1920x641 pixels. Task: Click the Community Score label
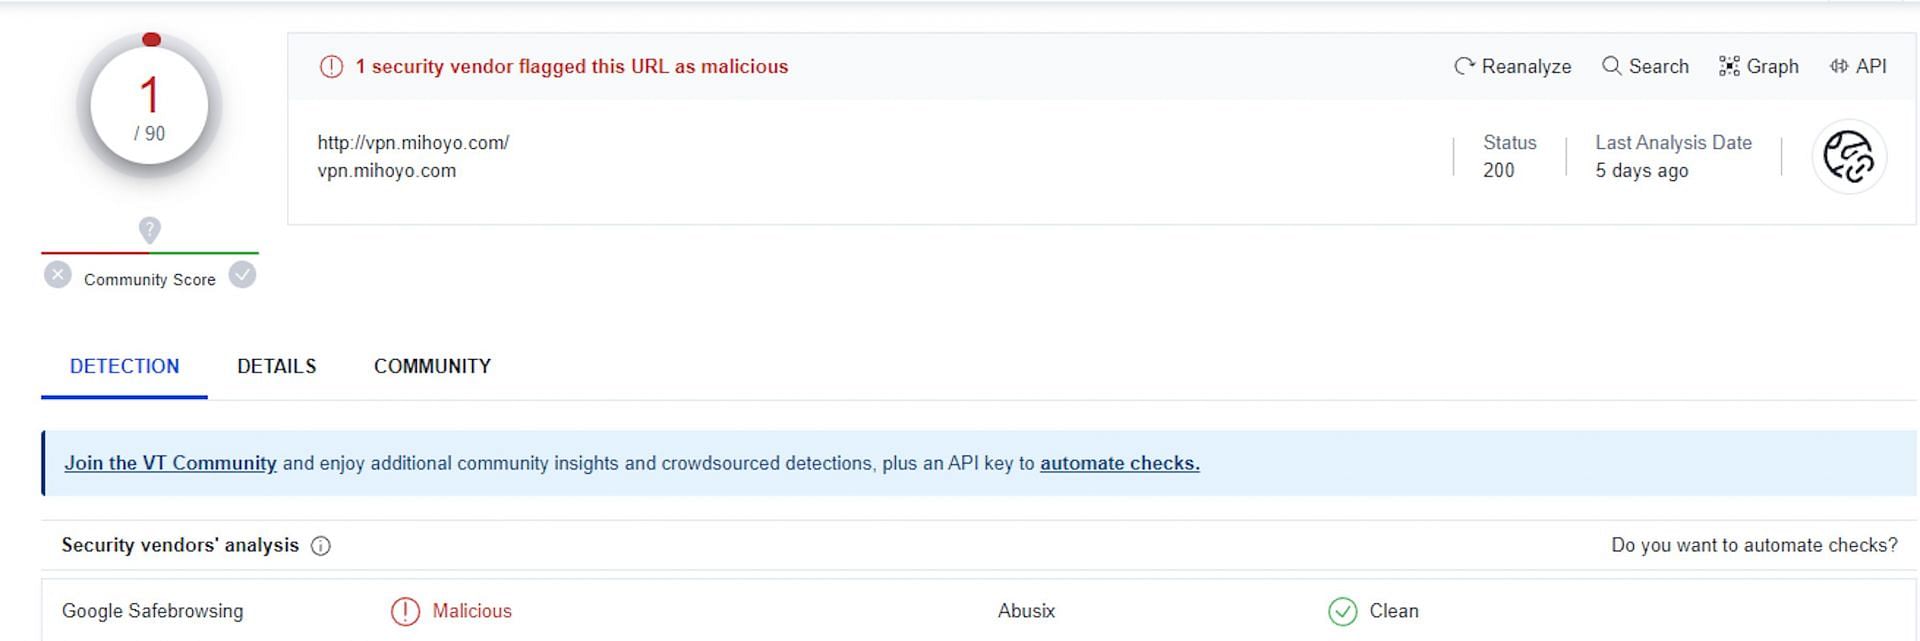pos(149,280)
